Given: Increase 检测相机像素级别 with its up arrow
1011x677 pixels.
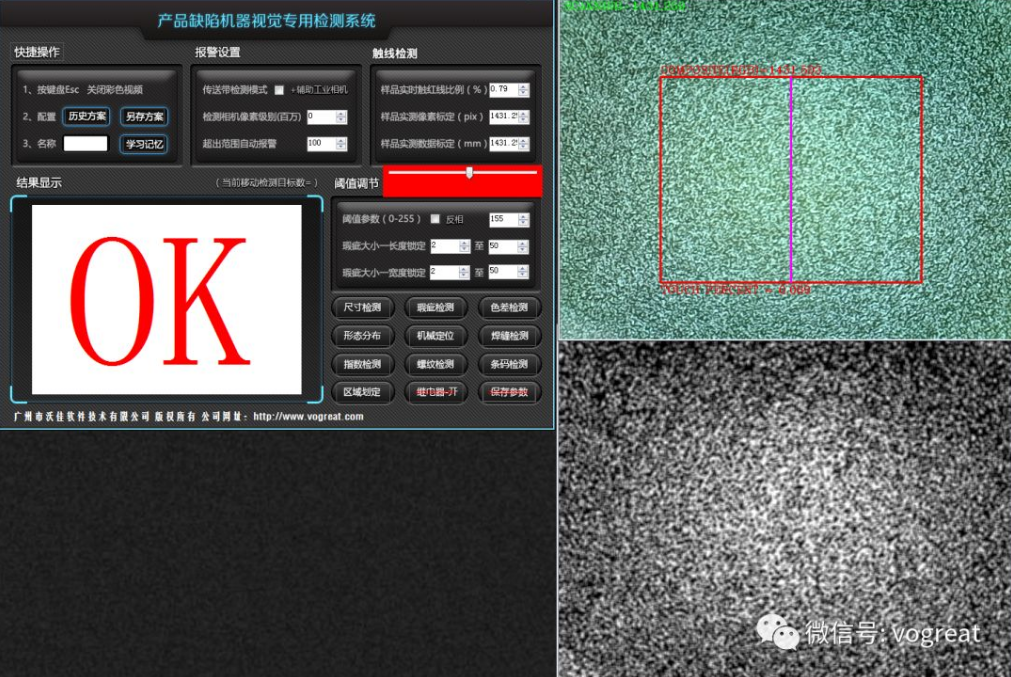Looking at the screenshot, I should 340,112.
